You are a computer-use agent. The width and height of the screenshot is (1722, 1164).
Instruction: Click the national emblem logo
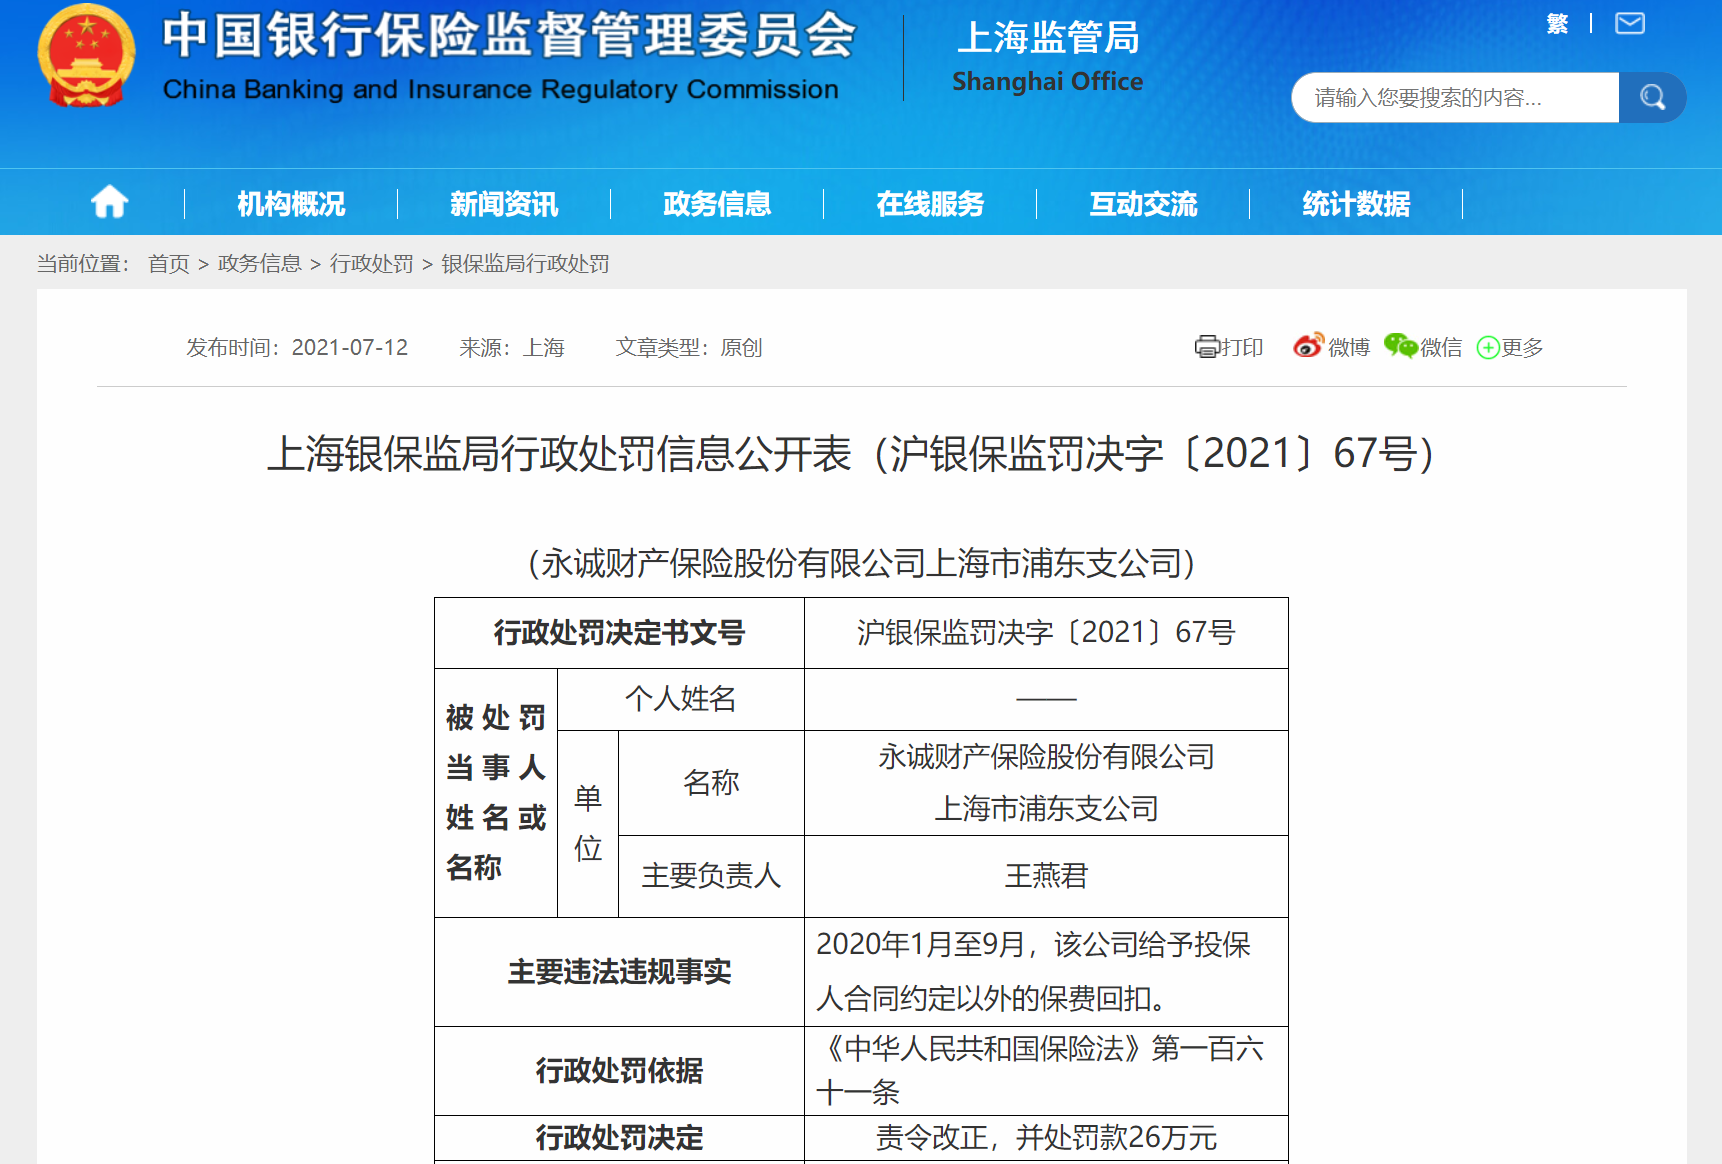[86, 55]
